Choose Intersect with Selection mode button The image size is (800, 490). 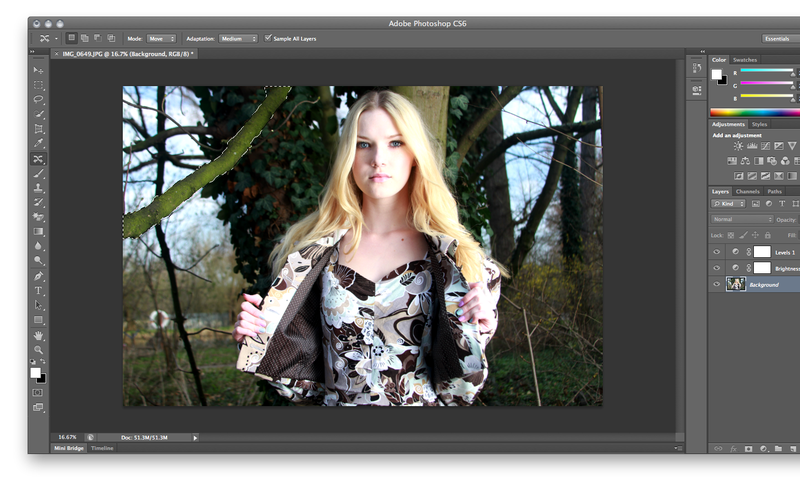111,38
